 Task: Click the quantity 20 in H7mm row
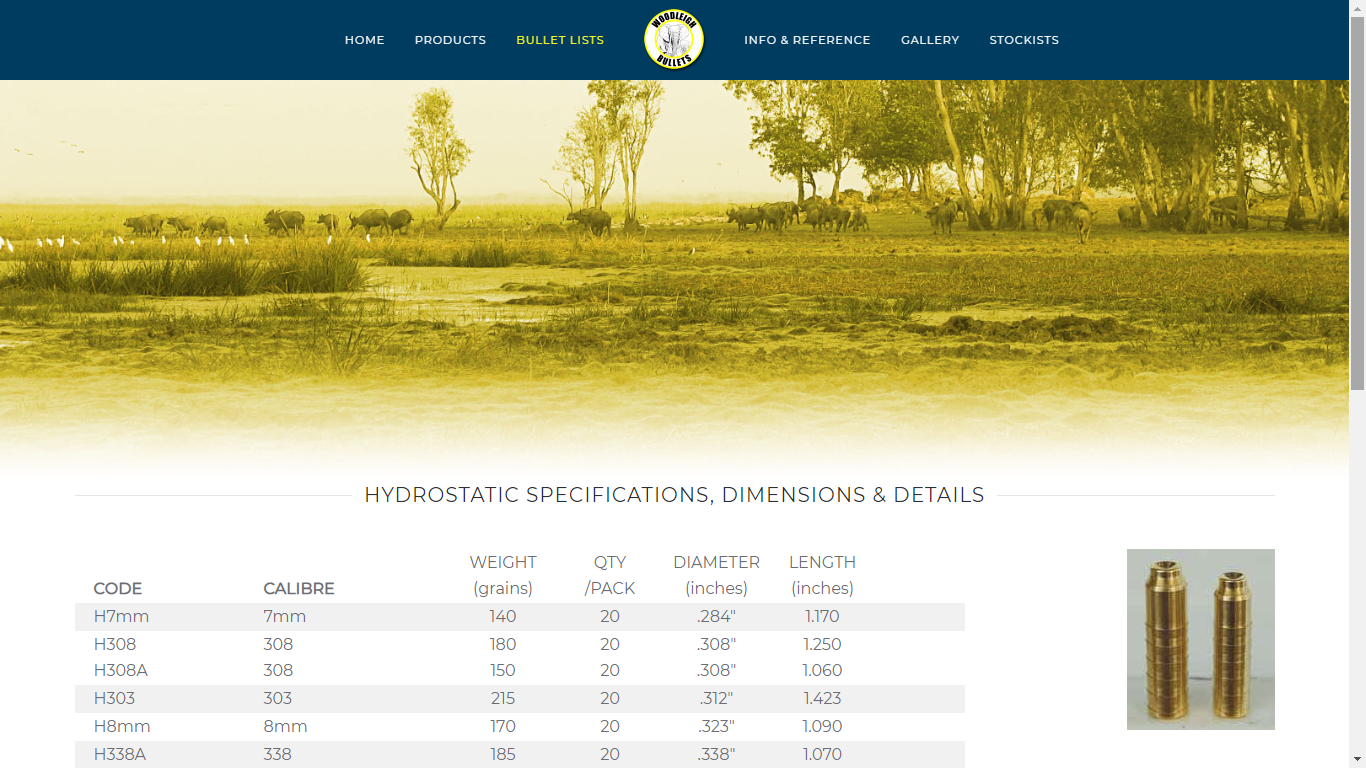tap(610, 617)
